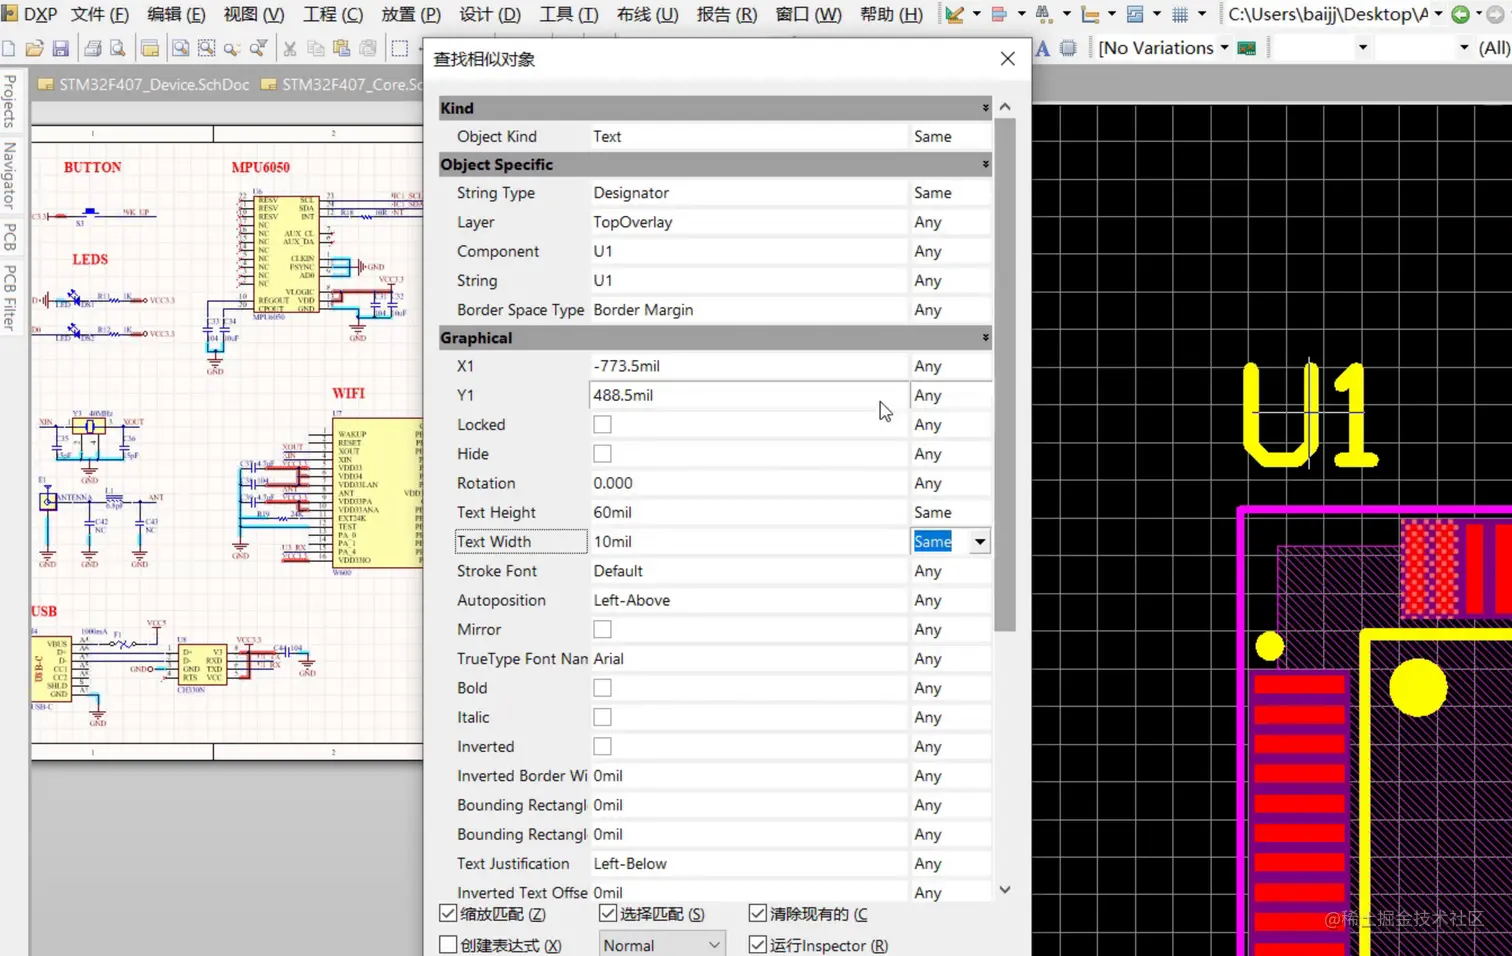Click the Text Height Same match value
1512x956 pixels.
(950, 513)
